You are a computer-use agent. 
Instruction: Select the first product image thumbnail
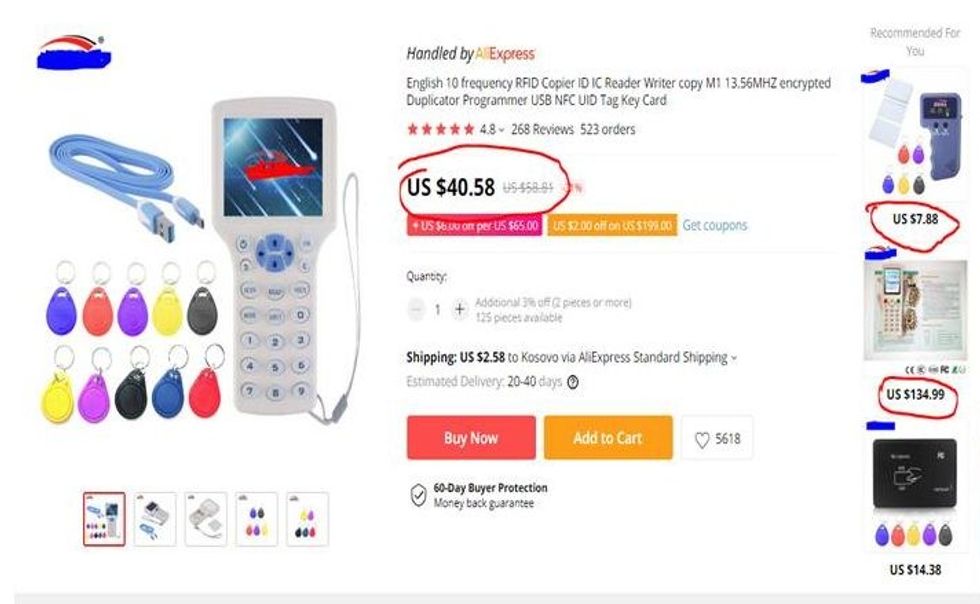point(104,519)
